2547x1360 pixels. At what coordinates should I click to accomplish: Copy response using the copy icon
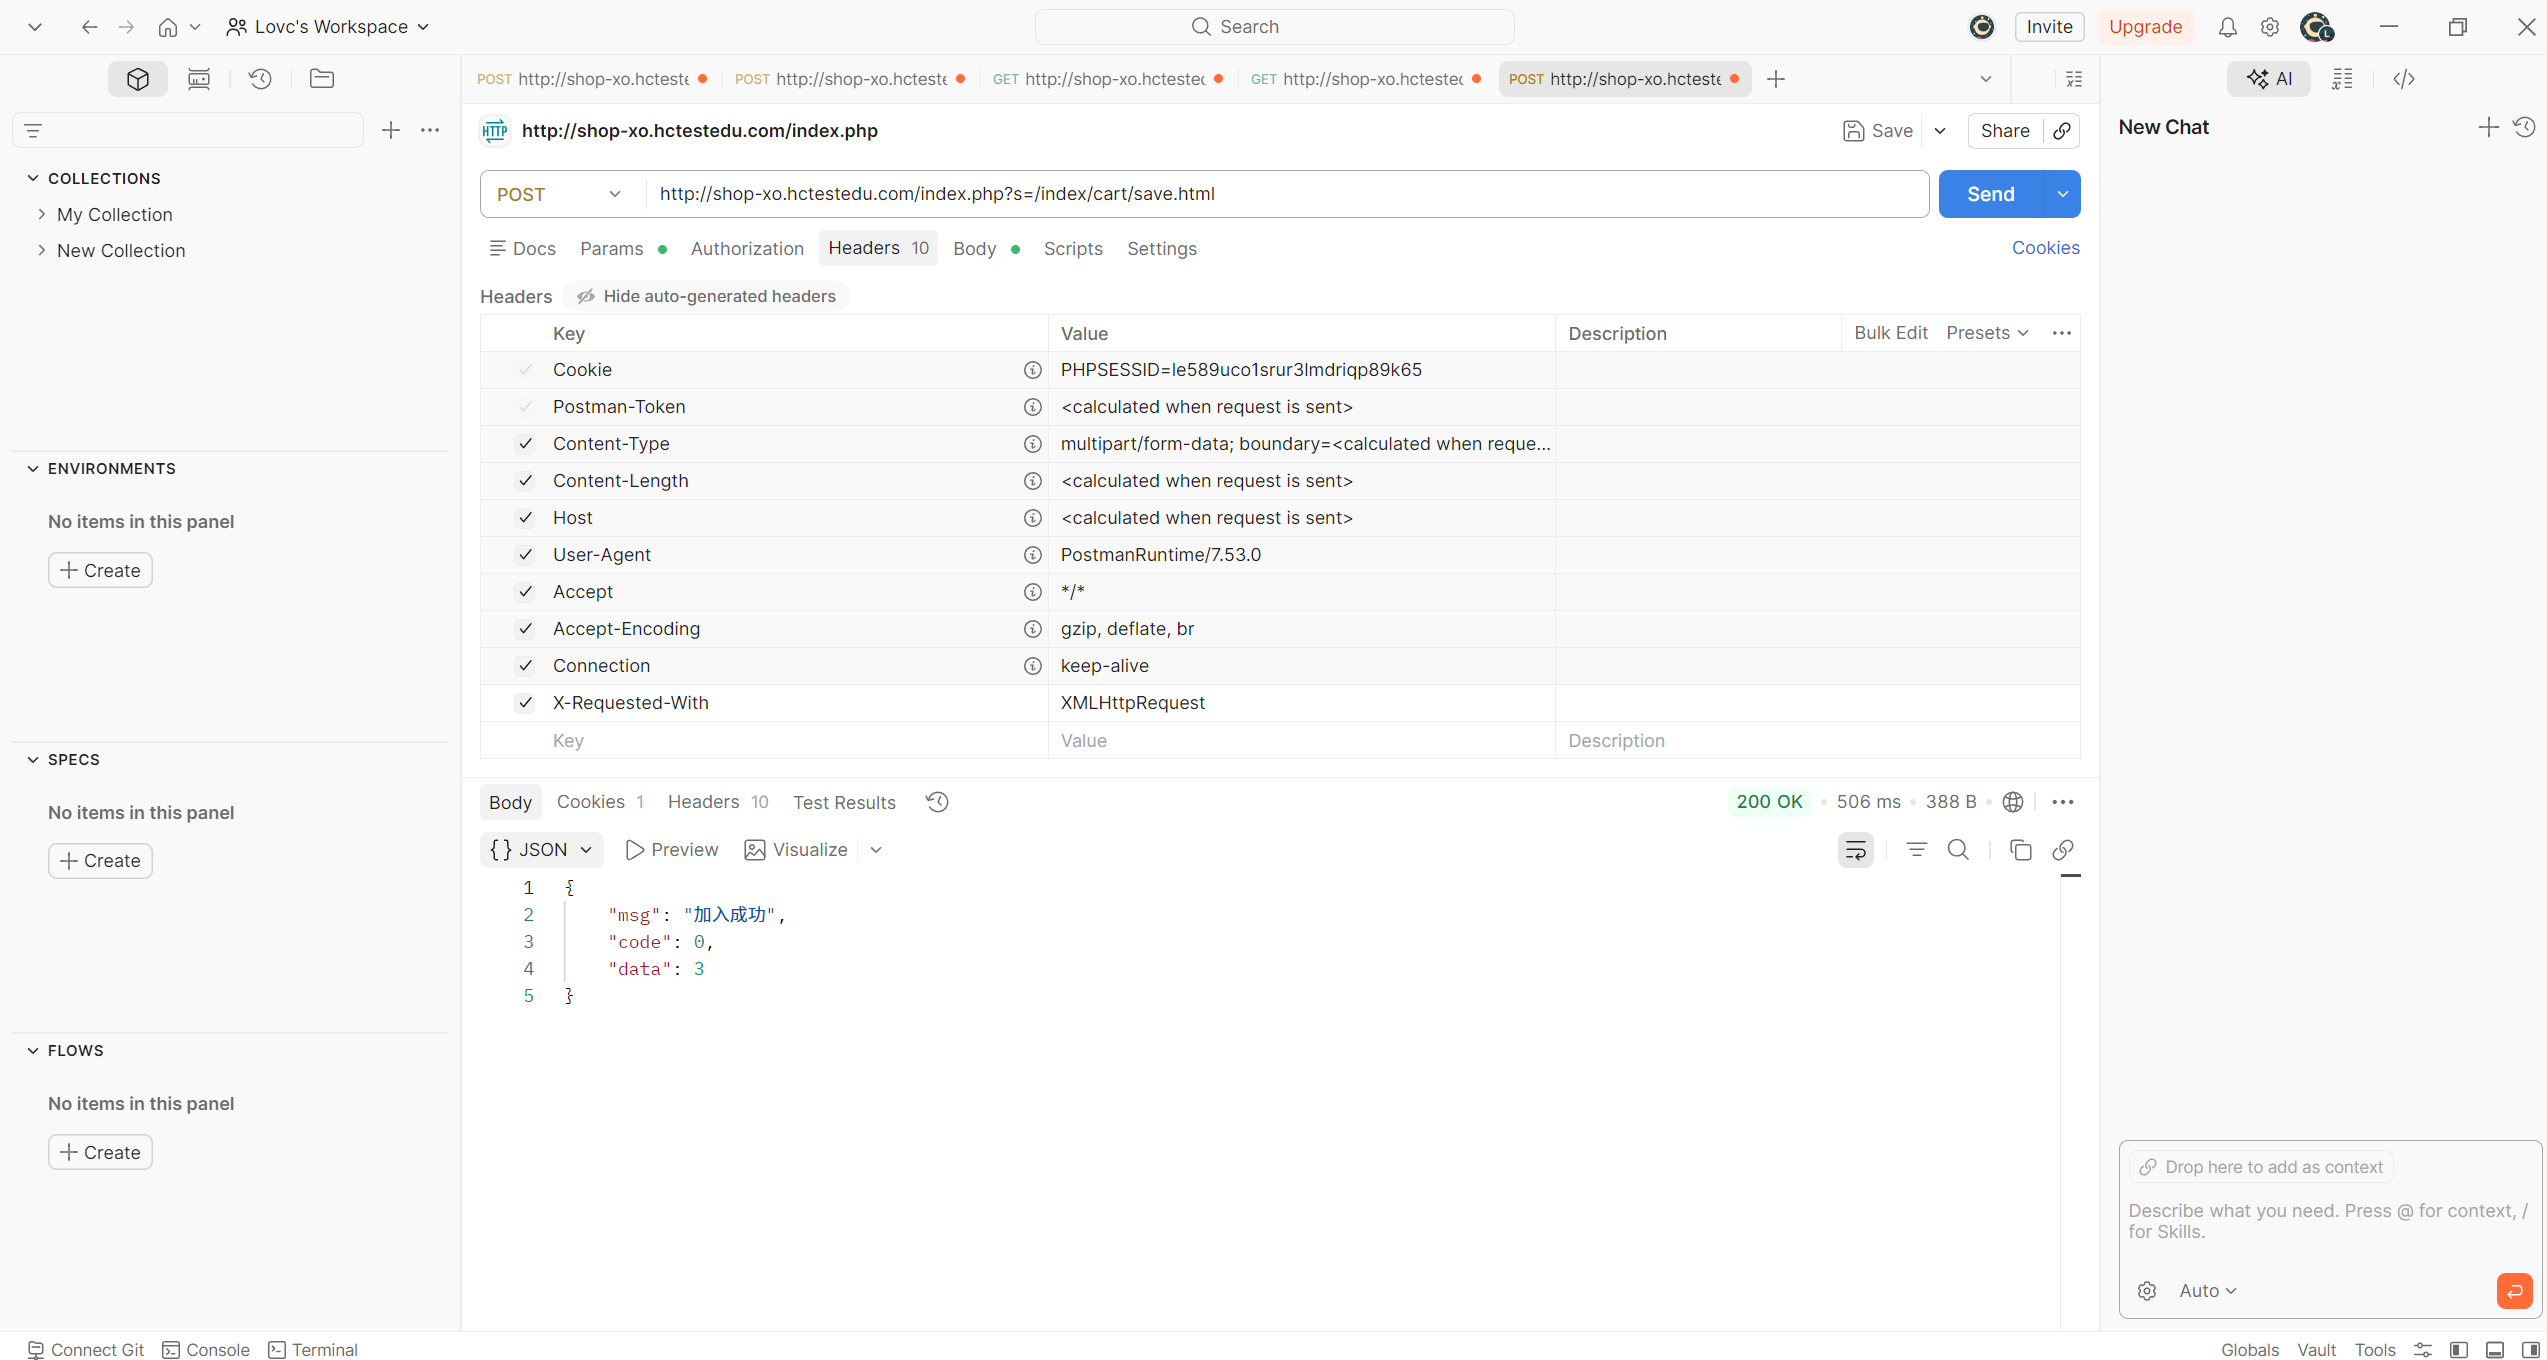pos(2020,850)
